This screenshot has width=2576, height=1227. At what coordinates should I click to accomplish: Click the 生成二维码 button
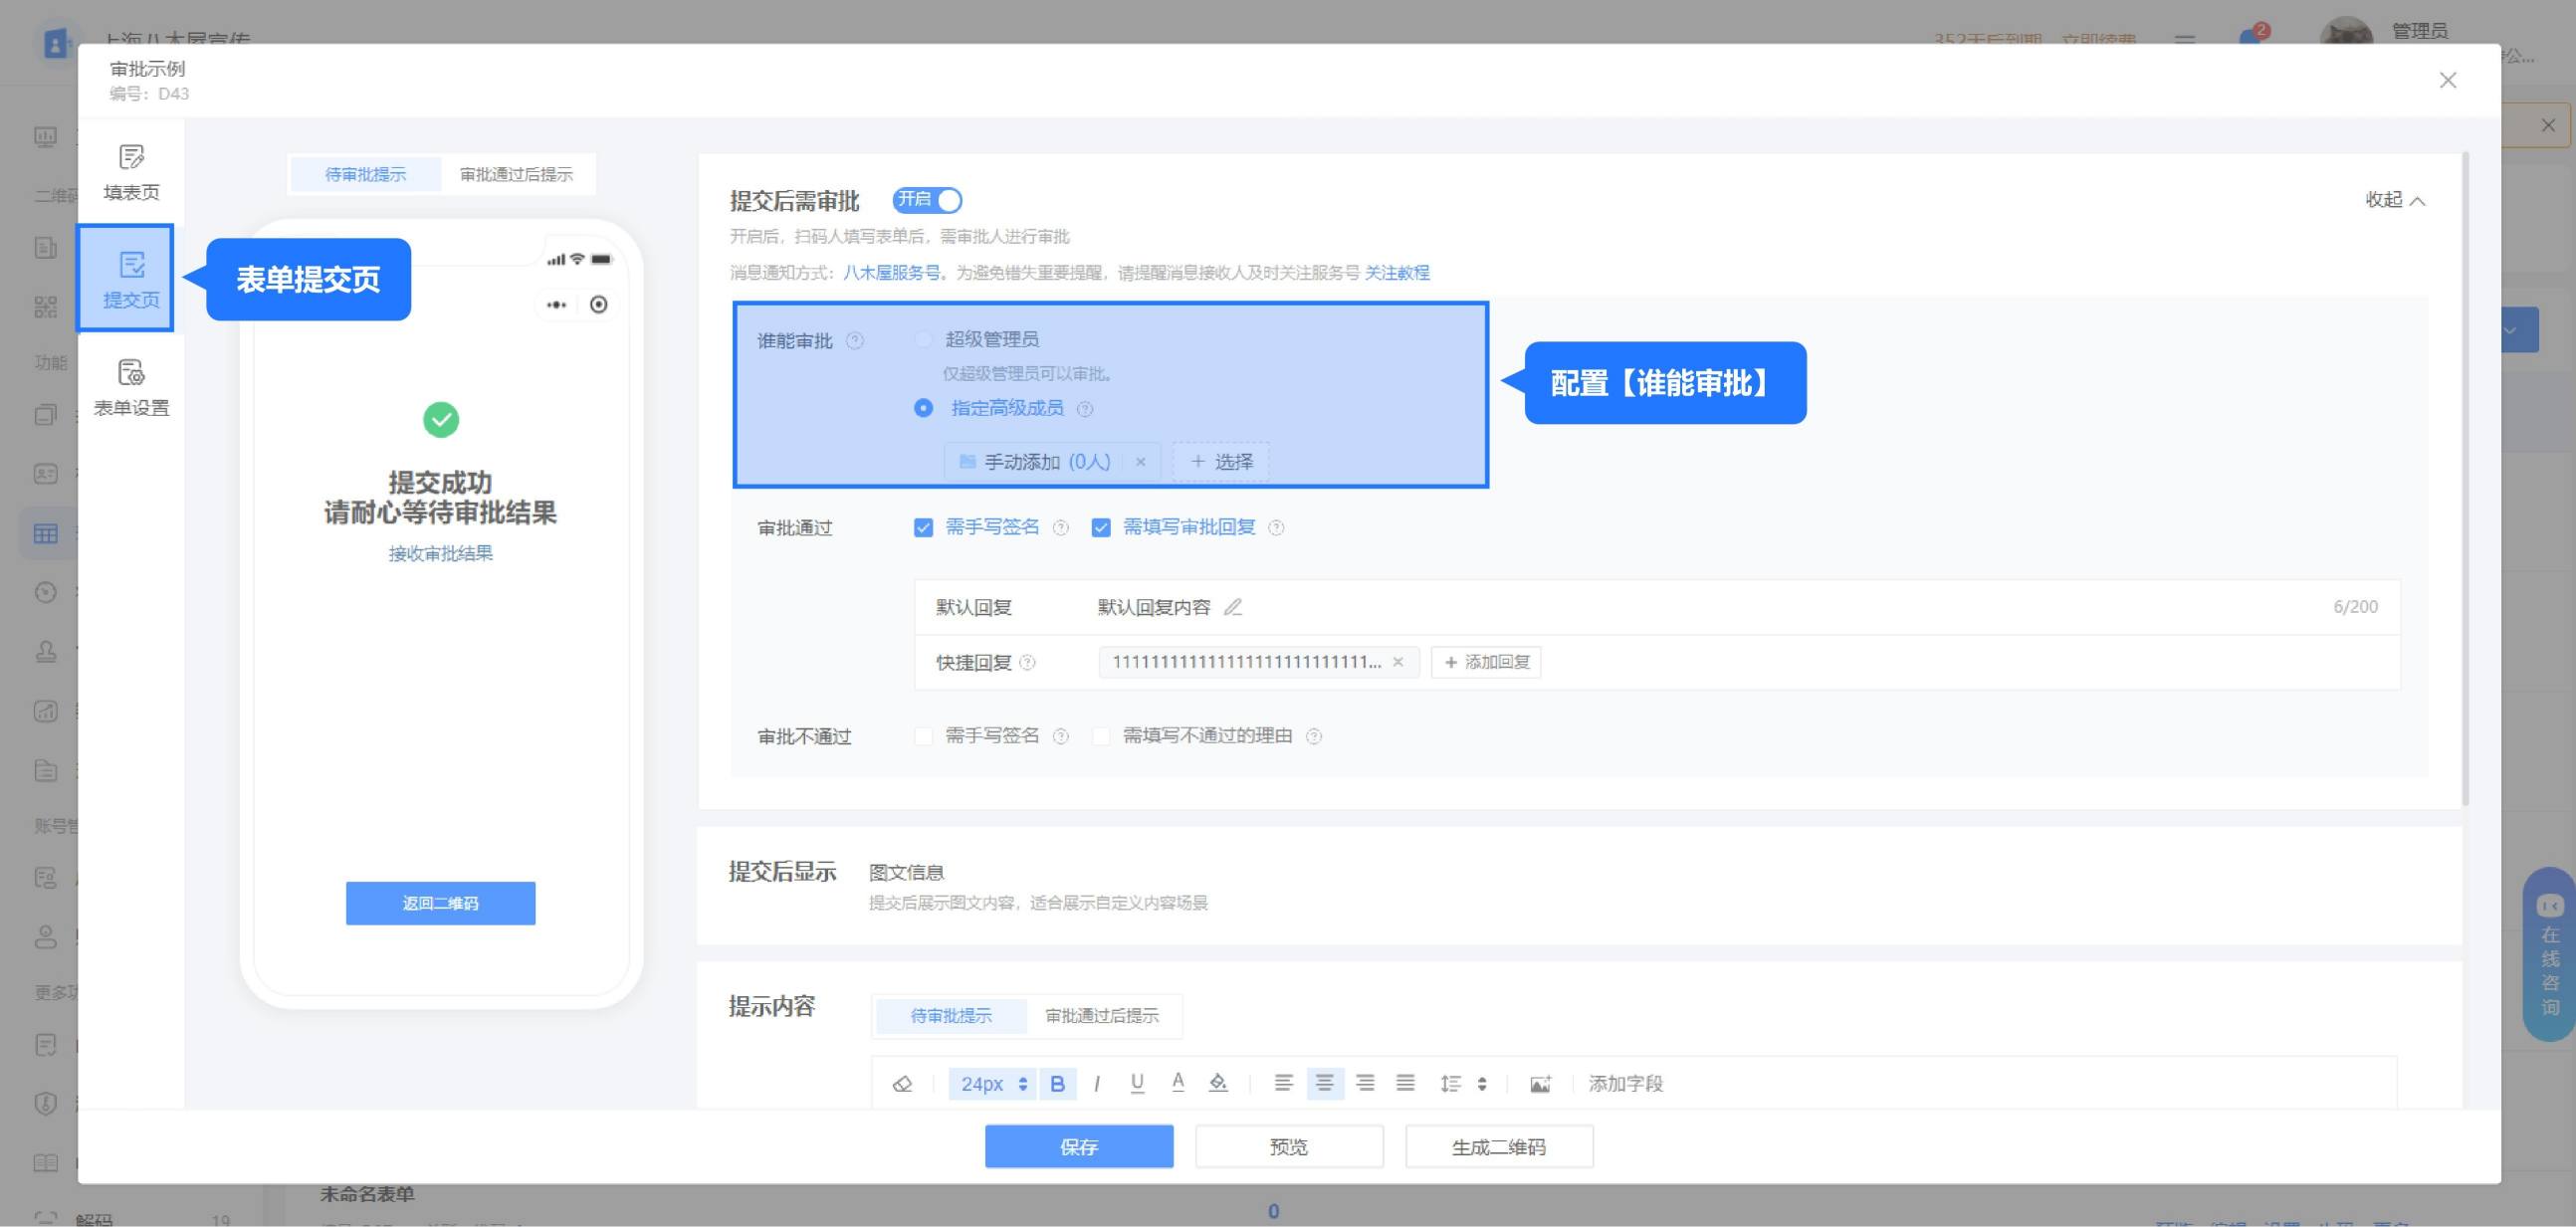click(x=1499, y=1147)
